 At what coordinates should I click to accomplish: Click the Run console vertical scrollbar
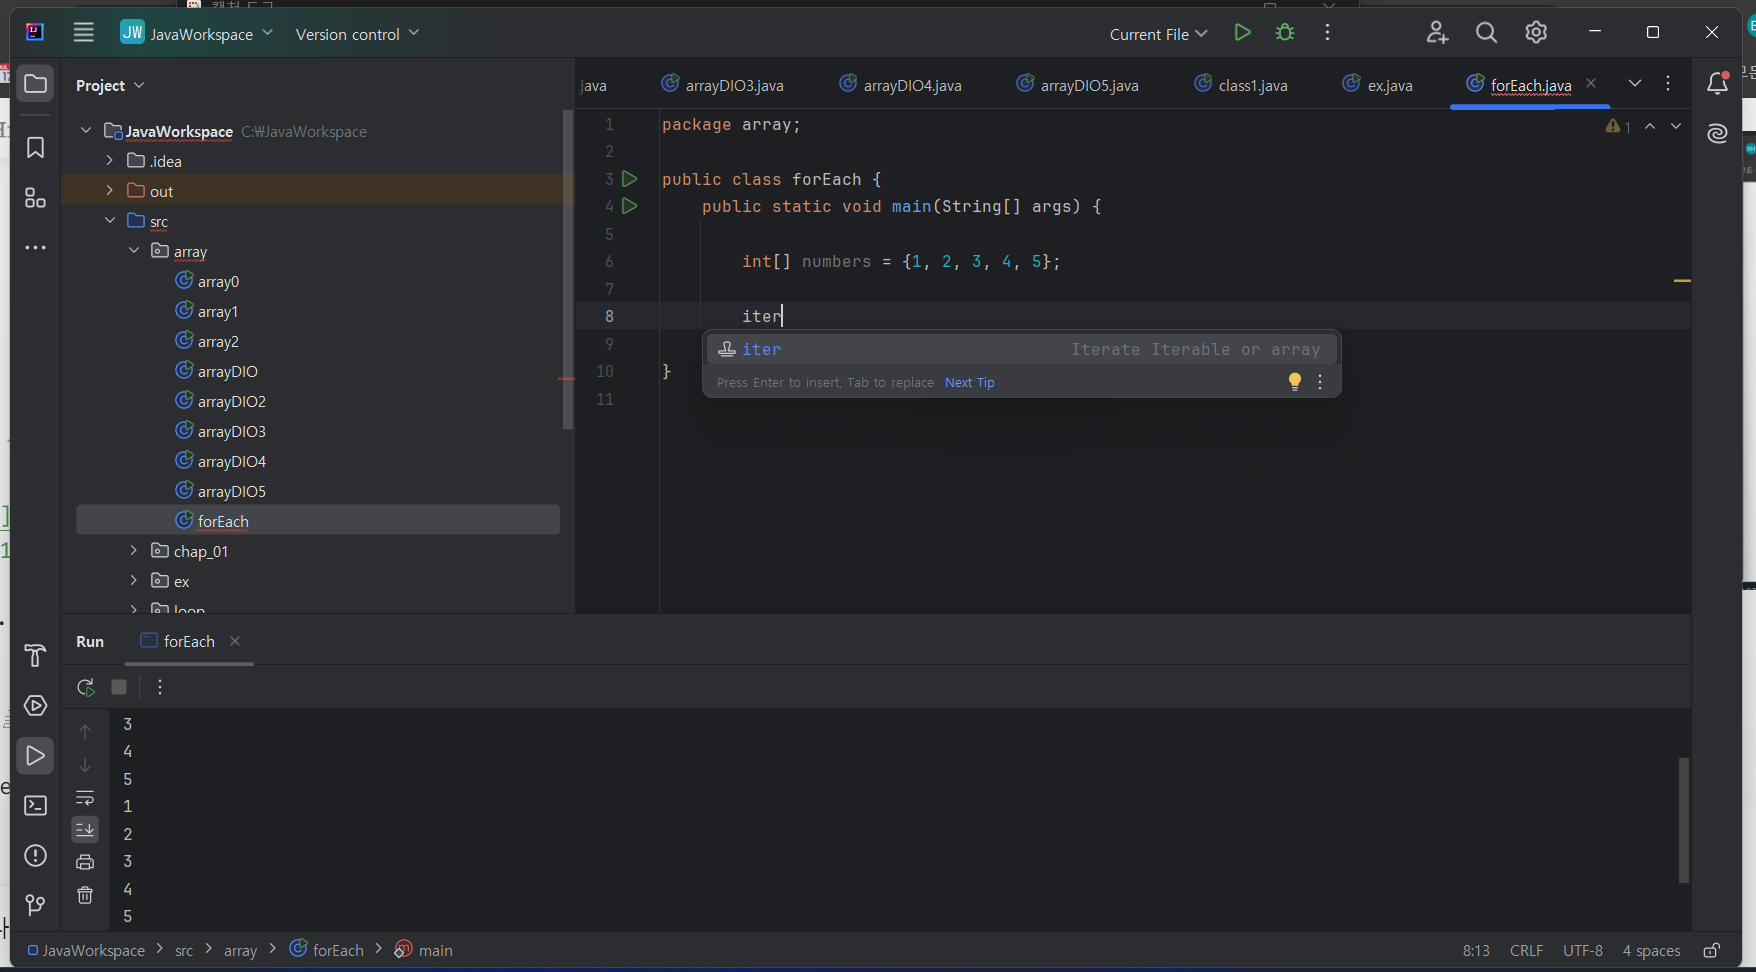pyautogui.click(x=1683, y=820)
